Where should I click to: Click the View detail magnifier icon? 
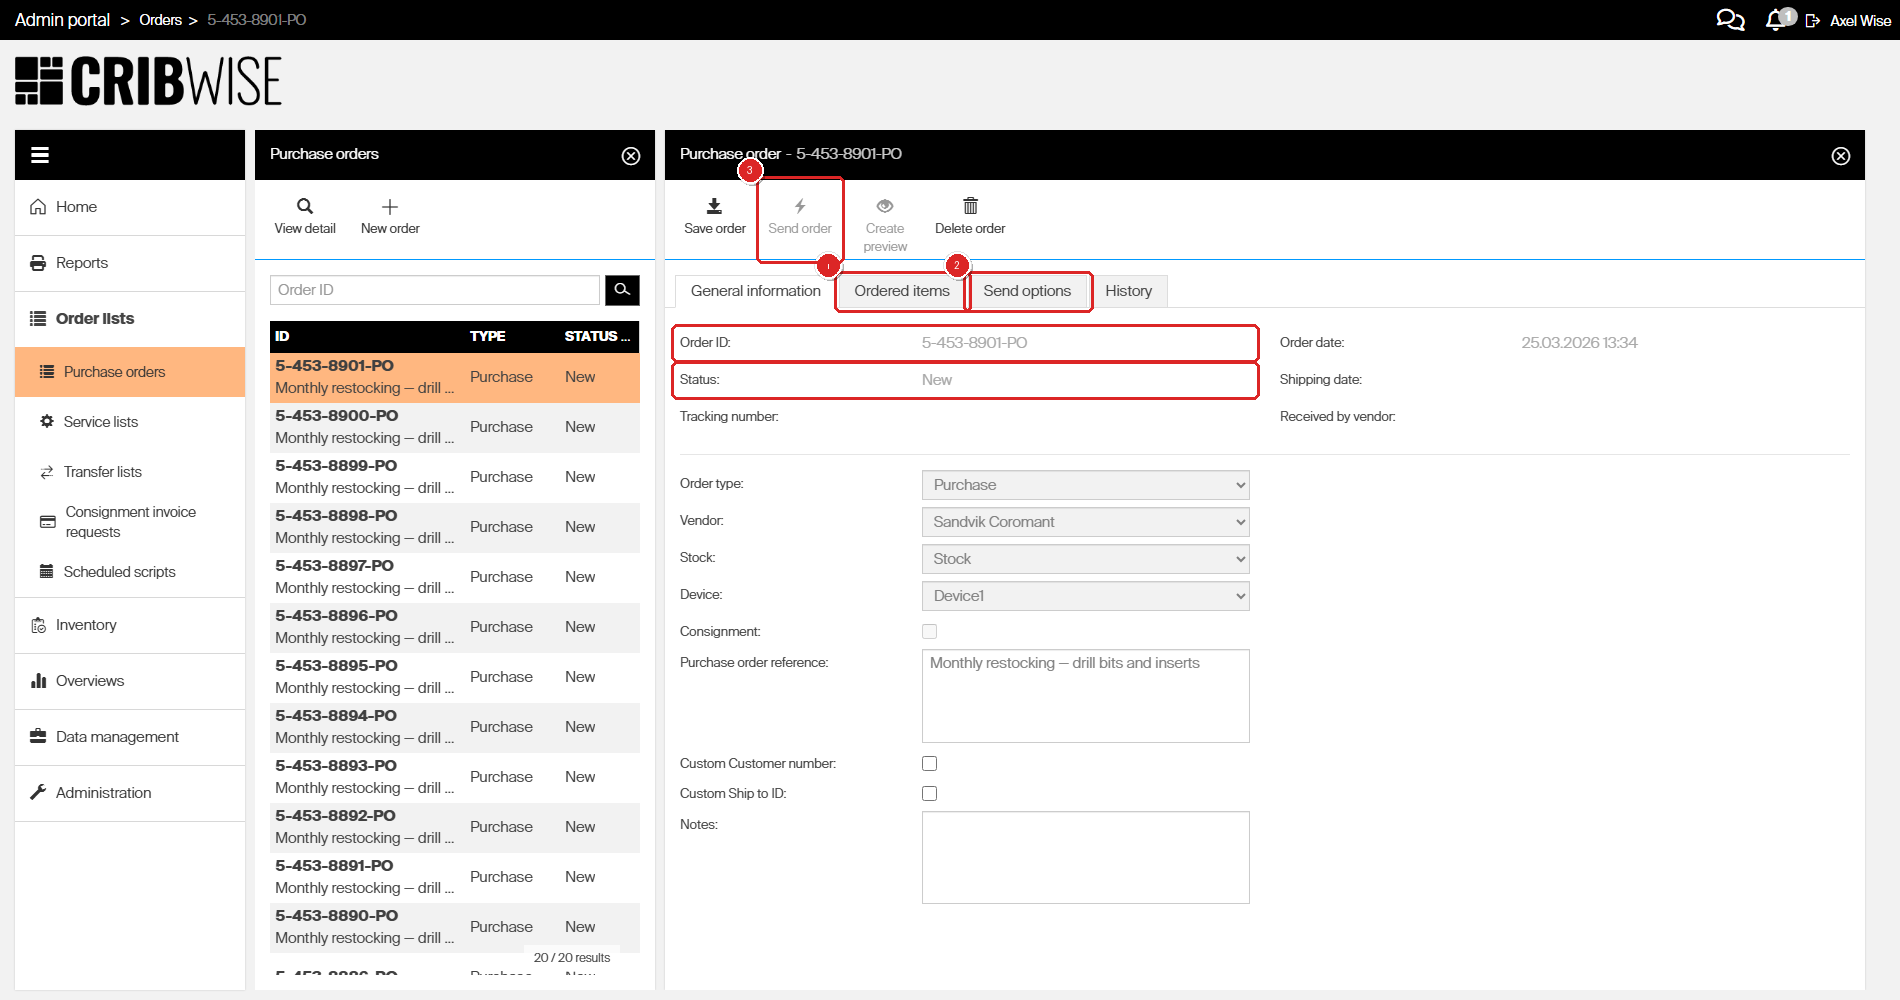tap(305, 207)
